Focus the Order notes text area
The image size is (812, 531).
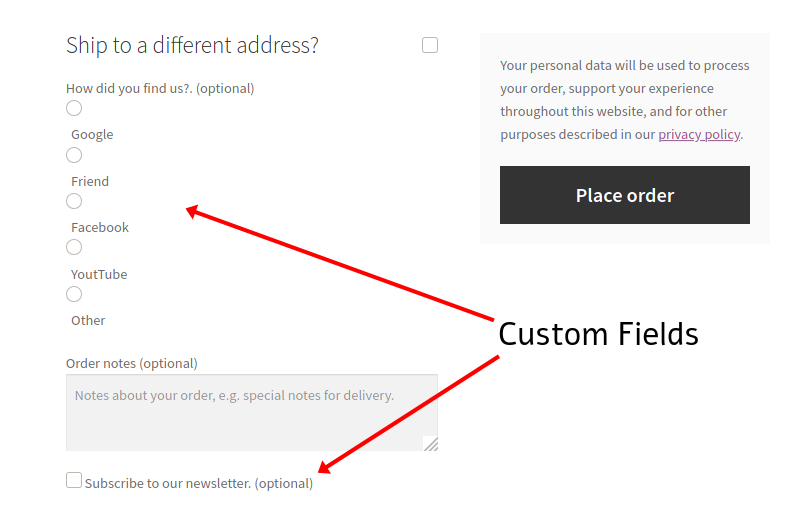(252, 412)
